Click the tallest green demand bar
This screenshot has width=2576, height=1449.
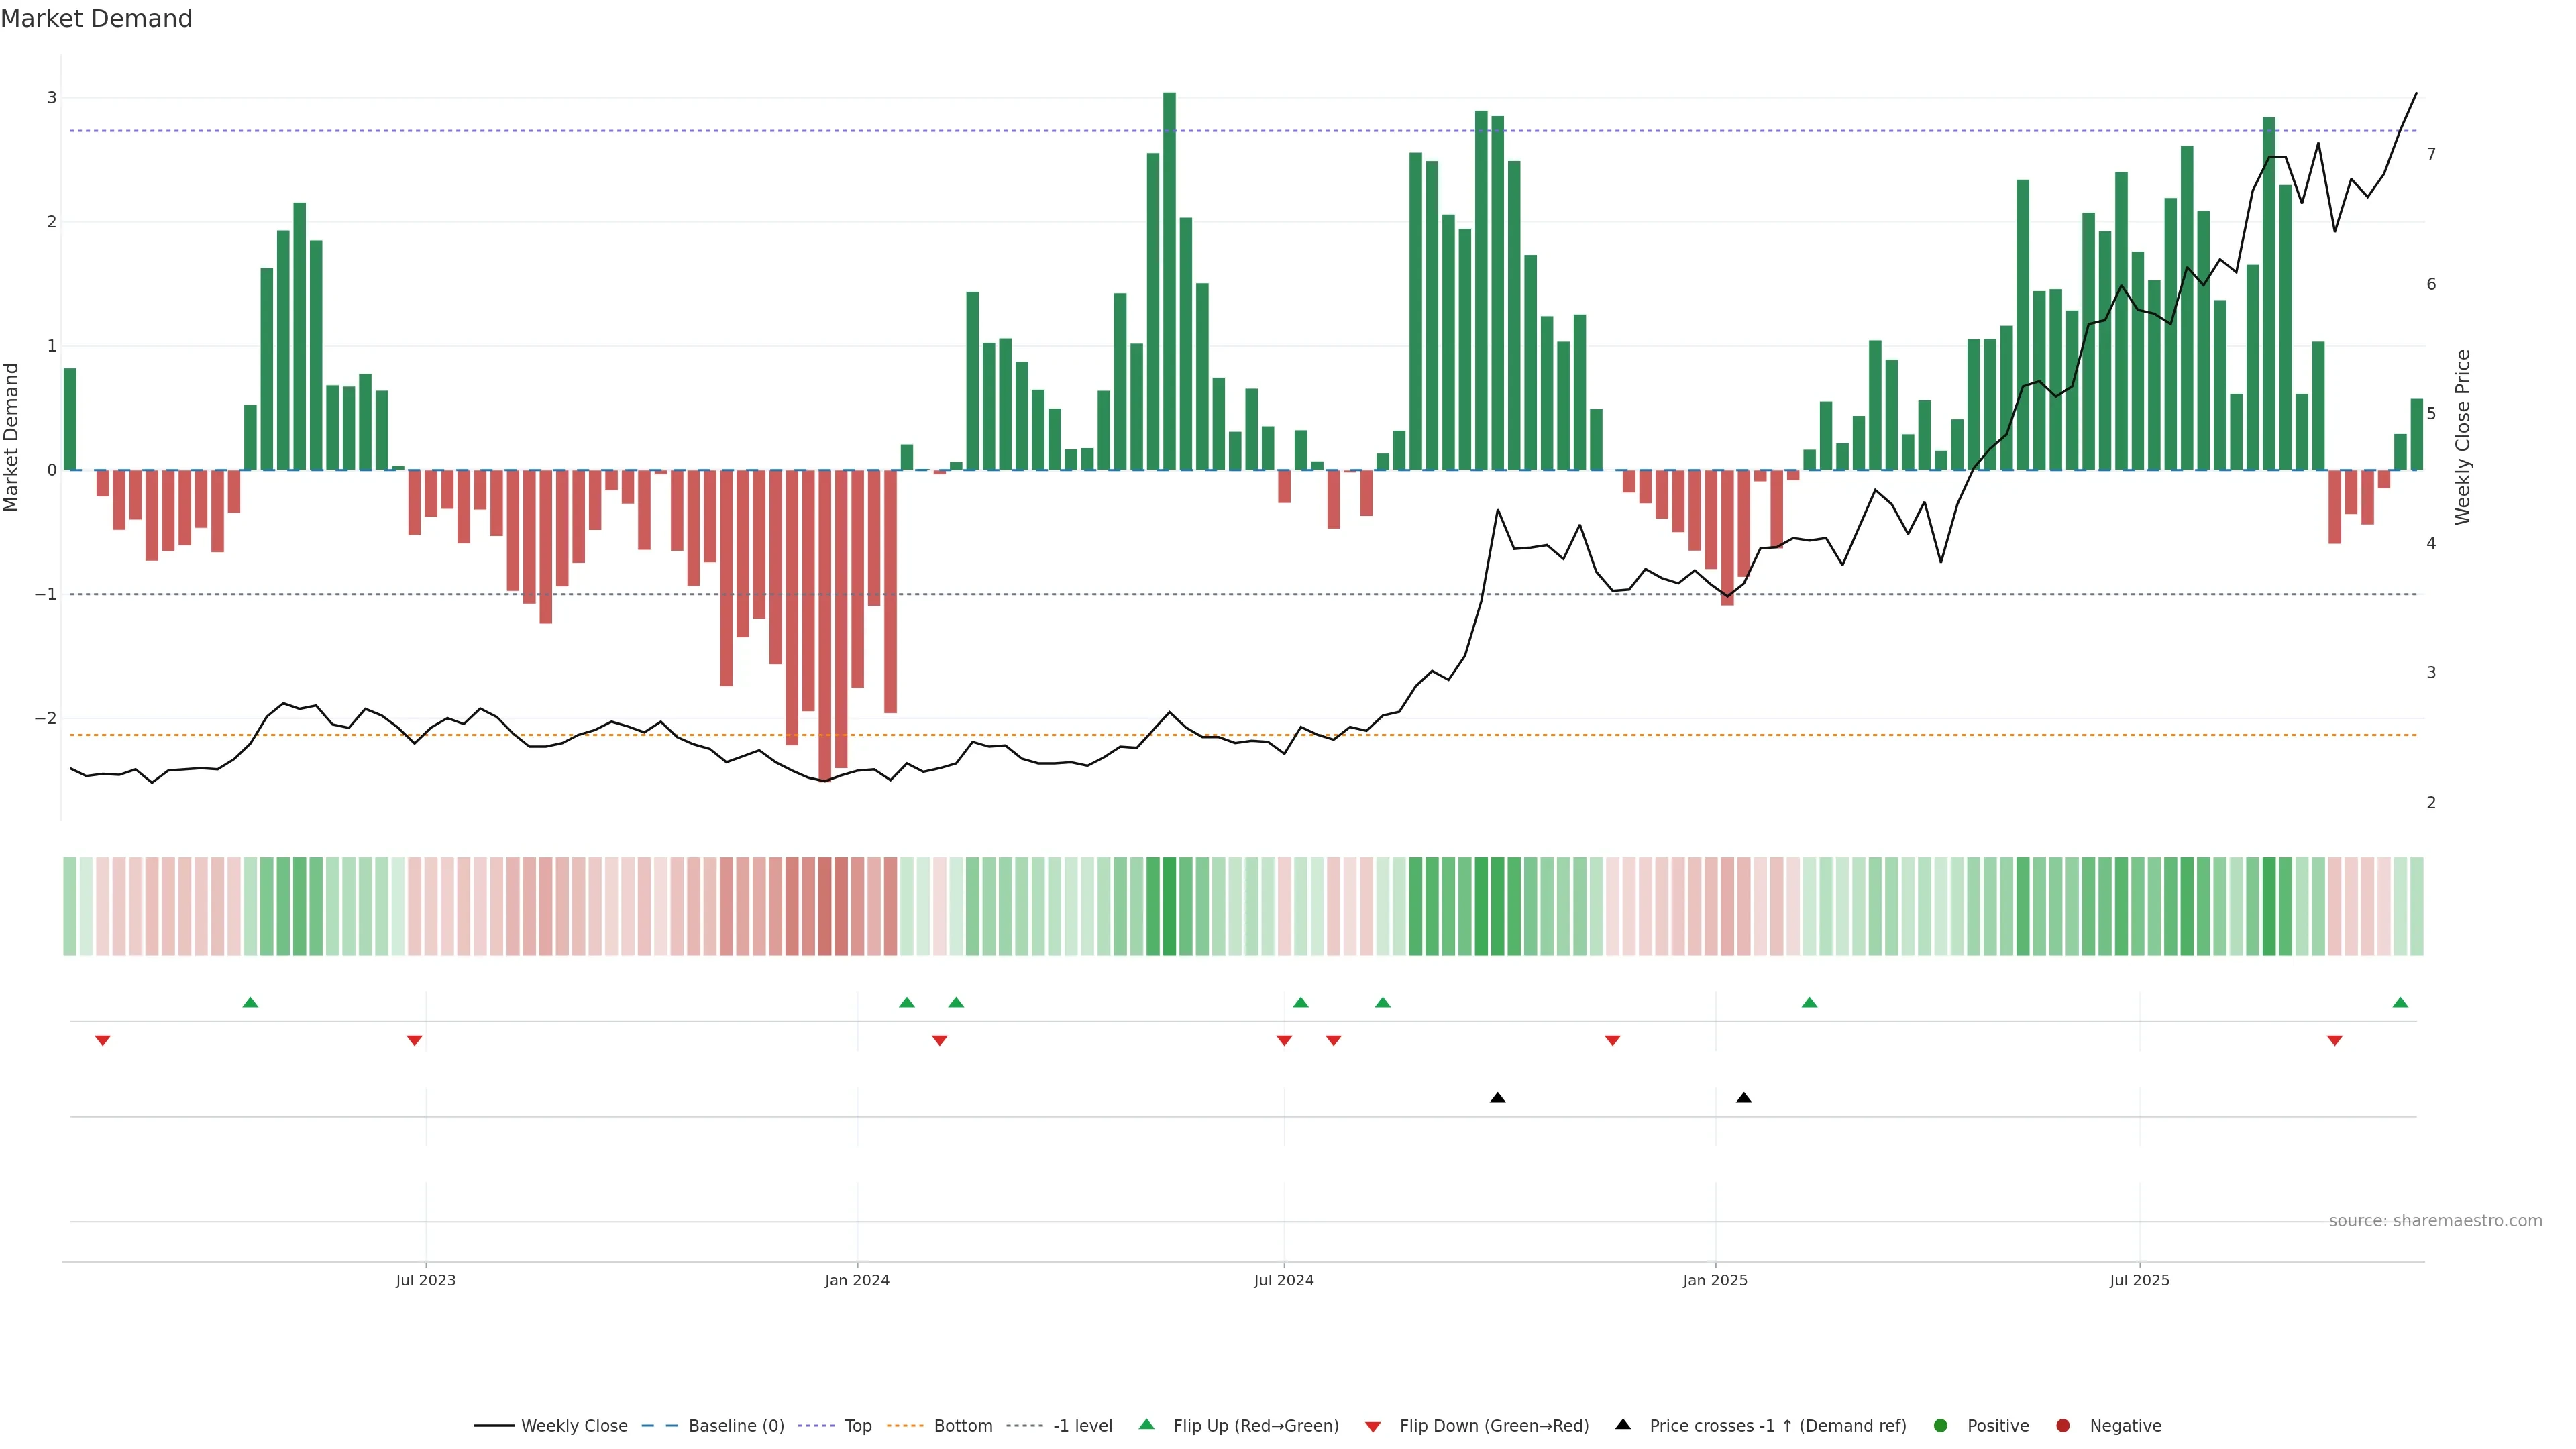1169,280
